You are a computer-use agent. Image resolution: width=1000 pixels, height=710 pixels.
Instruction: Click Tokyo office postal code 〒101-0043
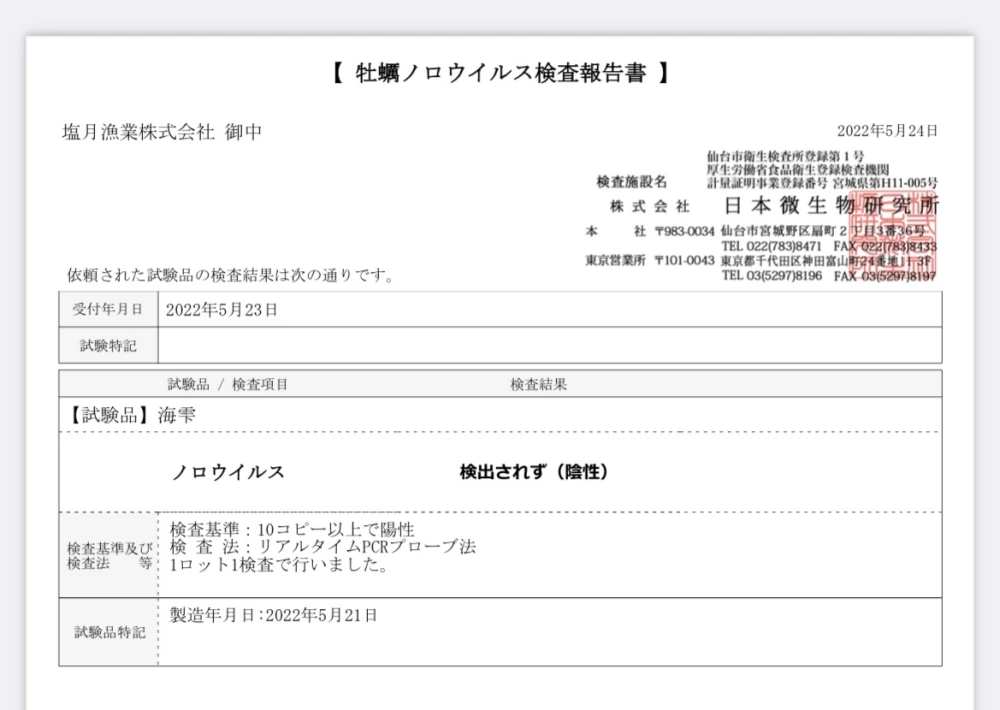pyautogui.click(x=685, y=260)
